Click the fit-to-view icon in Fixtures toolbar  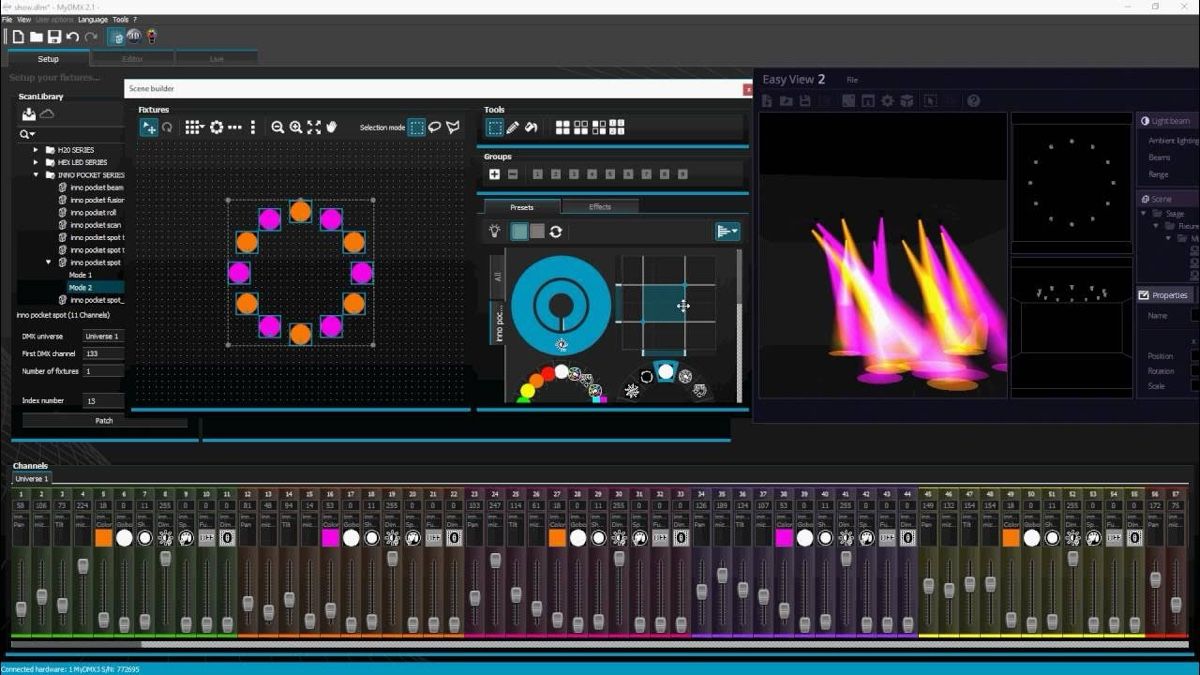[314, 127]
